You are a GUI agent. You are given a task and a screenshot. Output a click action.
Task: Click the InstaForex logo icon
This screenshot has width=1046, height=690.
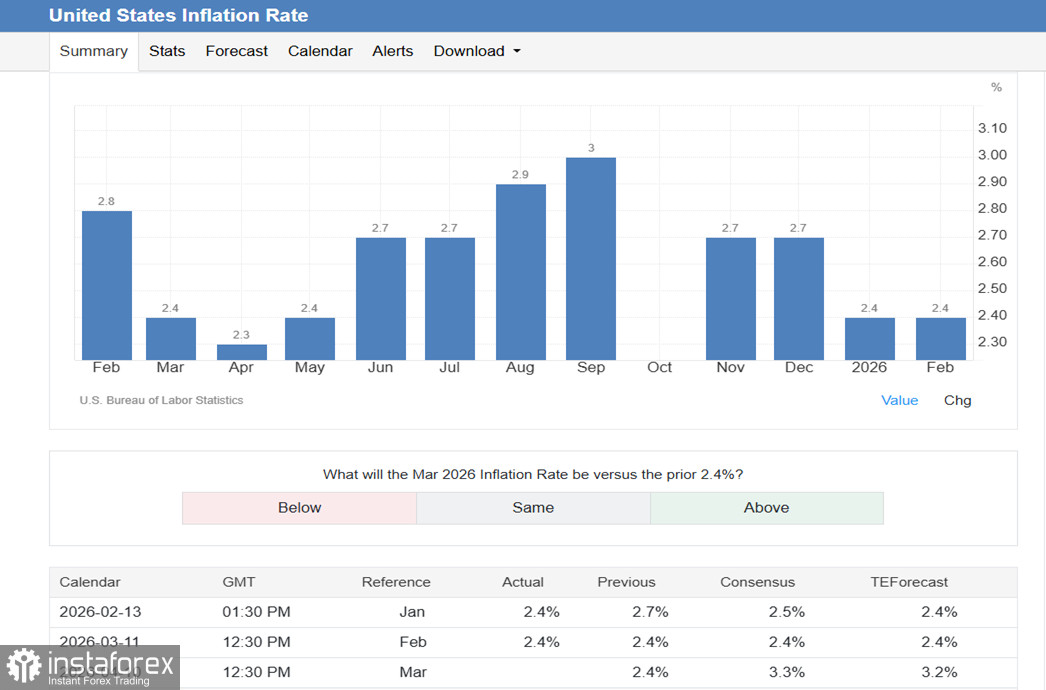pos(22,666)
